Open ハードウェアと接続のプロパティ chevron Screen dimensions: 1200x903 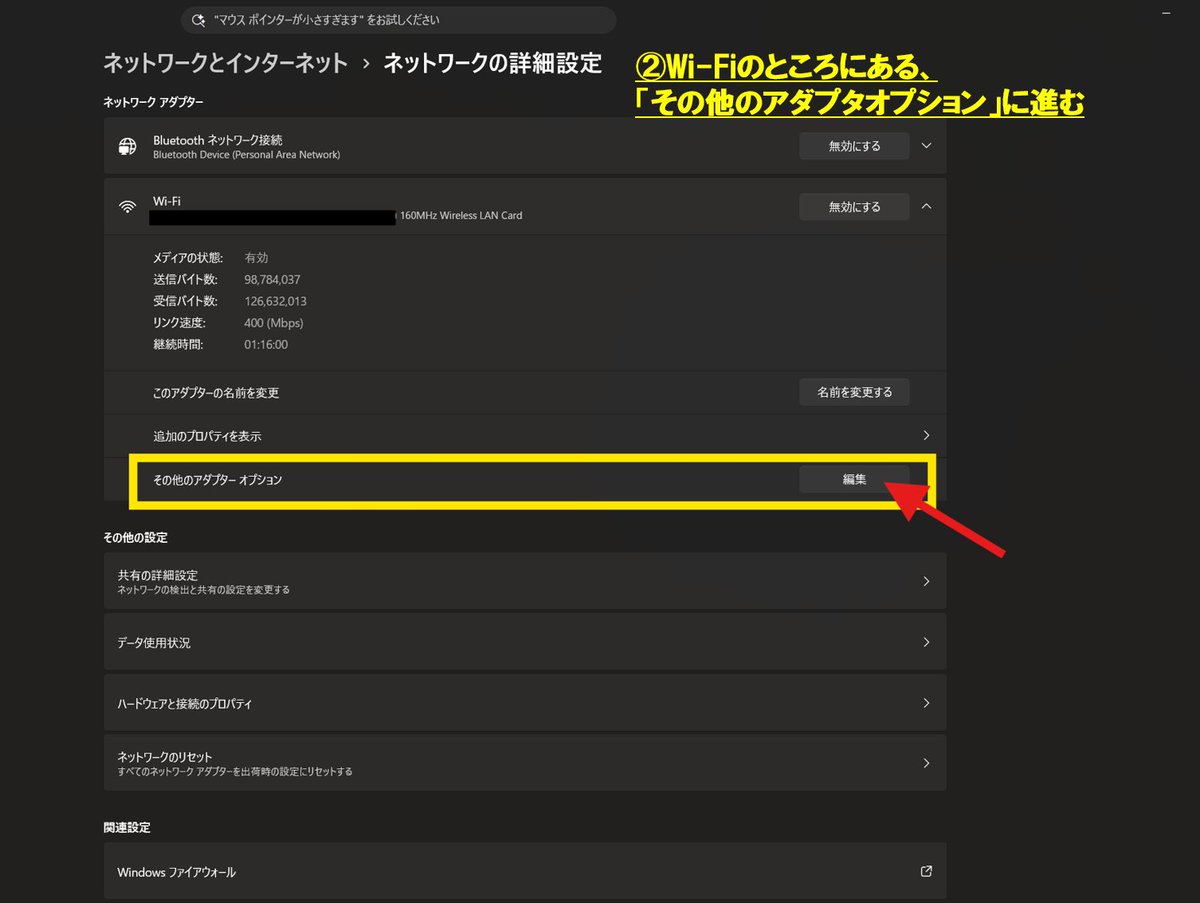926,703
